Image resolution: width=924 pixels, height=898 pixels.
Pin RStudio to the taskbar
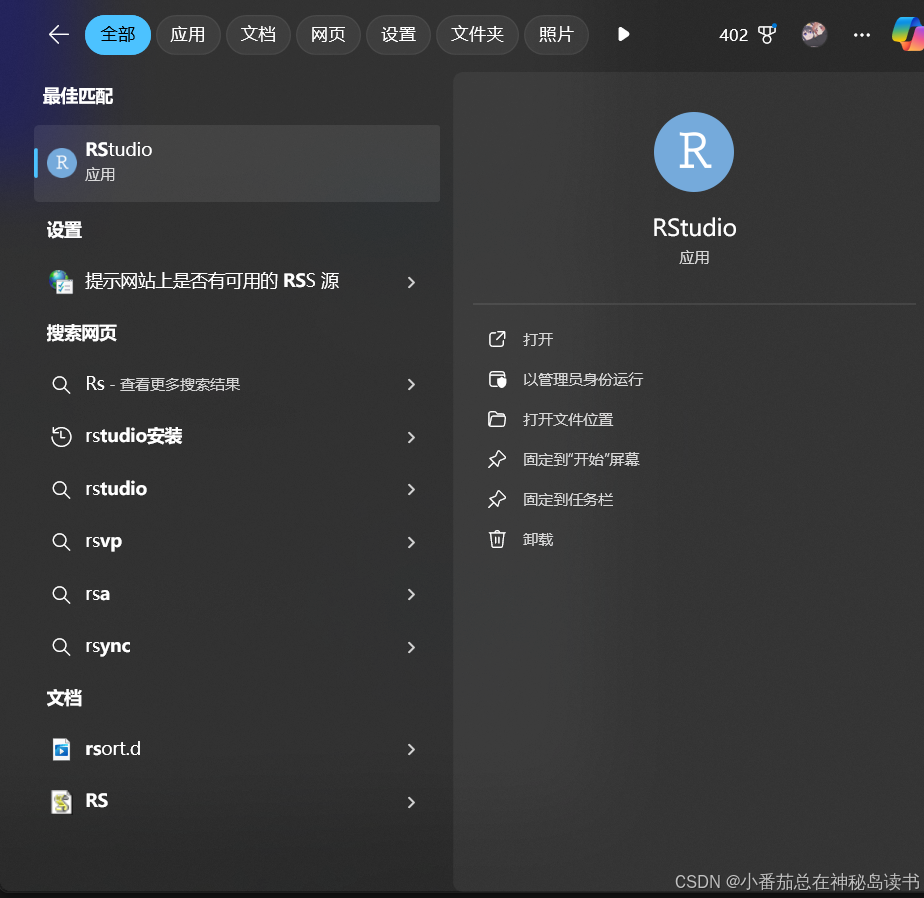(567, 499)
